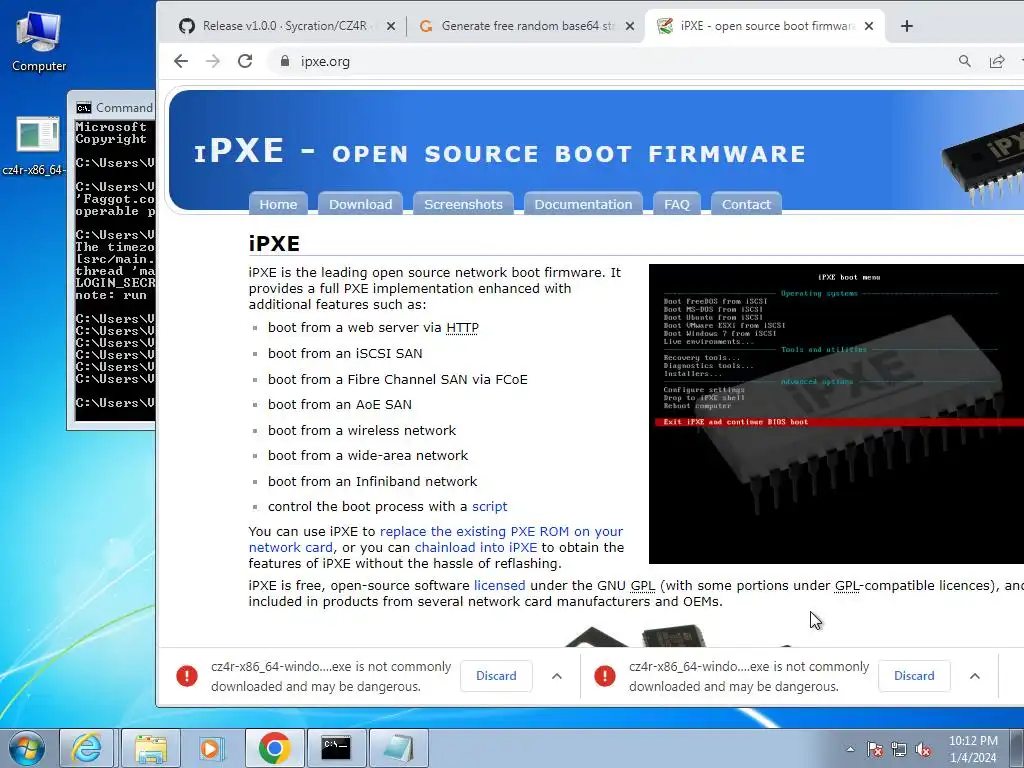The image size is (1024, 768).
Task: Click the Action Center flag tray icon
Action: 874,749
